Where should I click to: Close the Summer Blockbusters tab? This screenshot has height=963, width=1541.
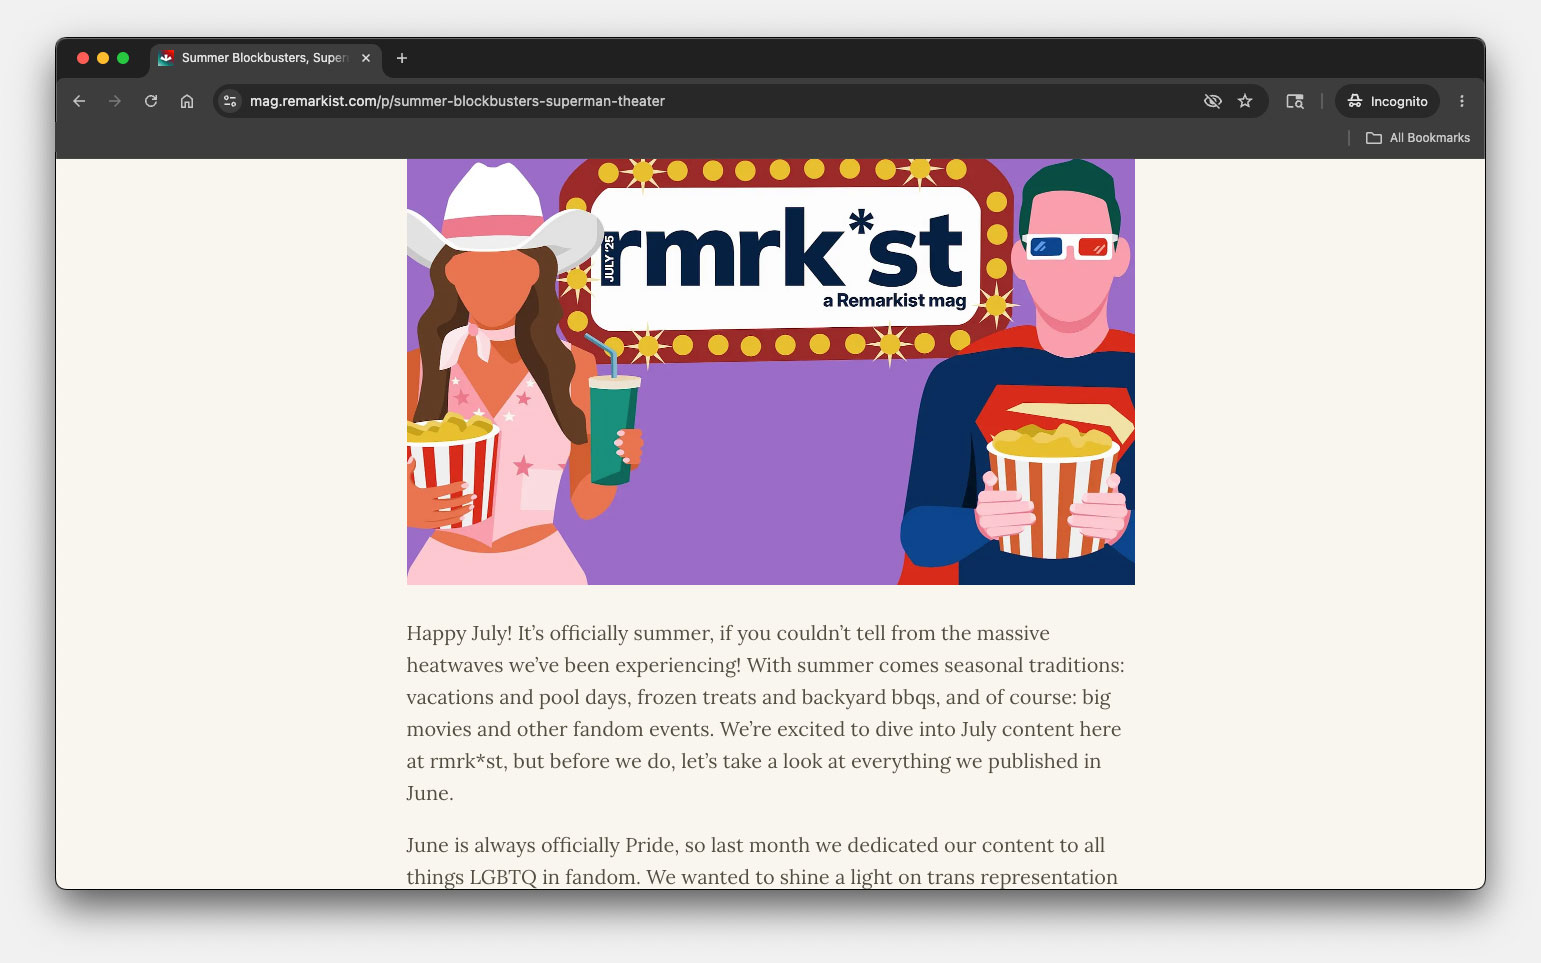tap(366, 58)
